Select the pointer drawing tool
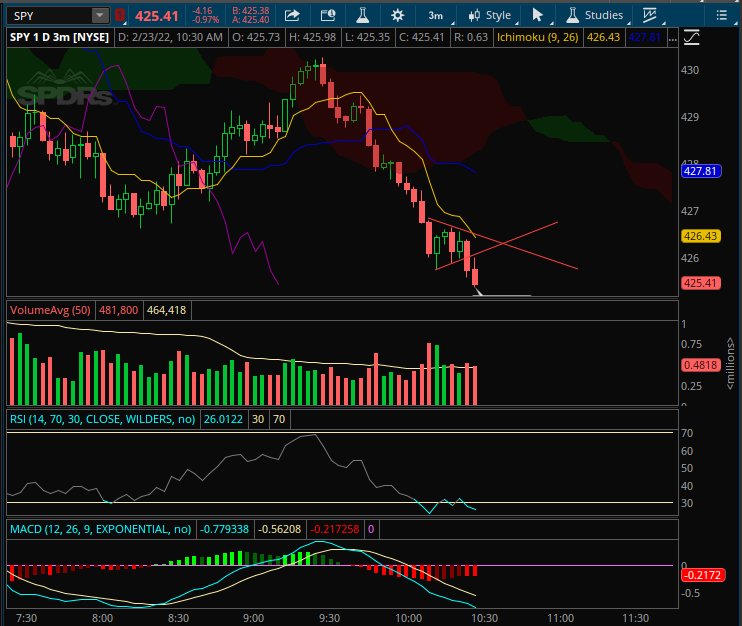The width and height of the screenshot is (742, 626). coord(538,16)
